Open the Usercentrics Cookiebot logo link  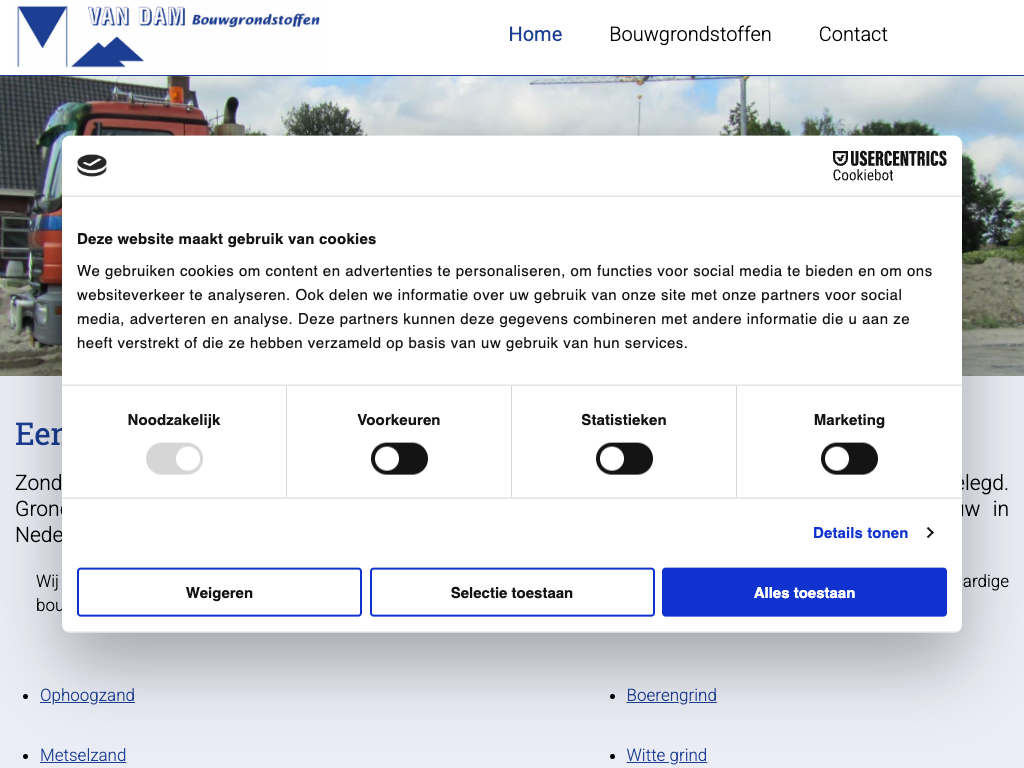tap(889, 166)
